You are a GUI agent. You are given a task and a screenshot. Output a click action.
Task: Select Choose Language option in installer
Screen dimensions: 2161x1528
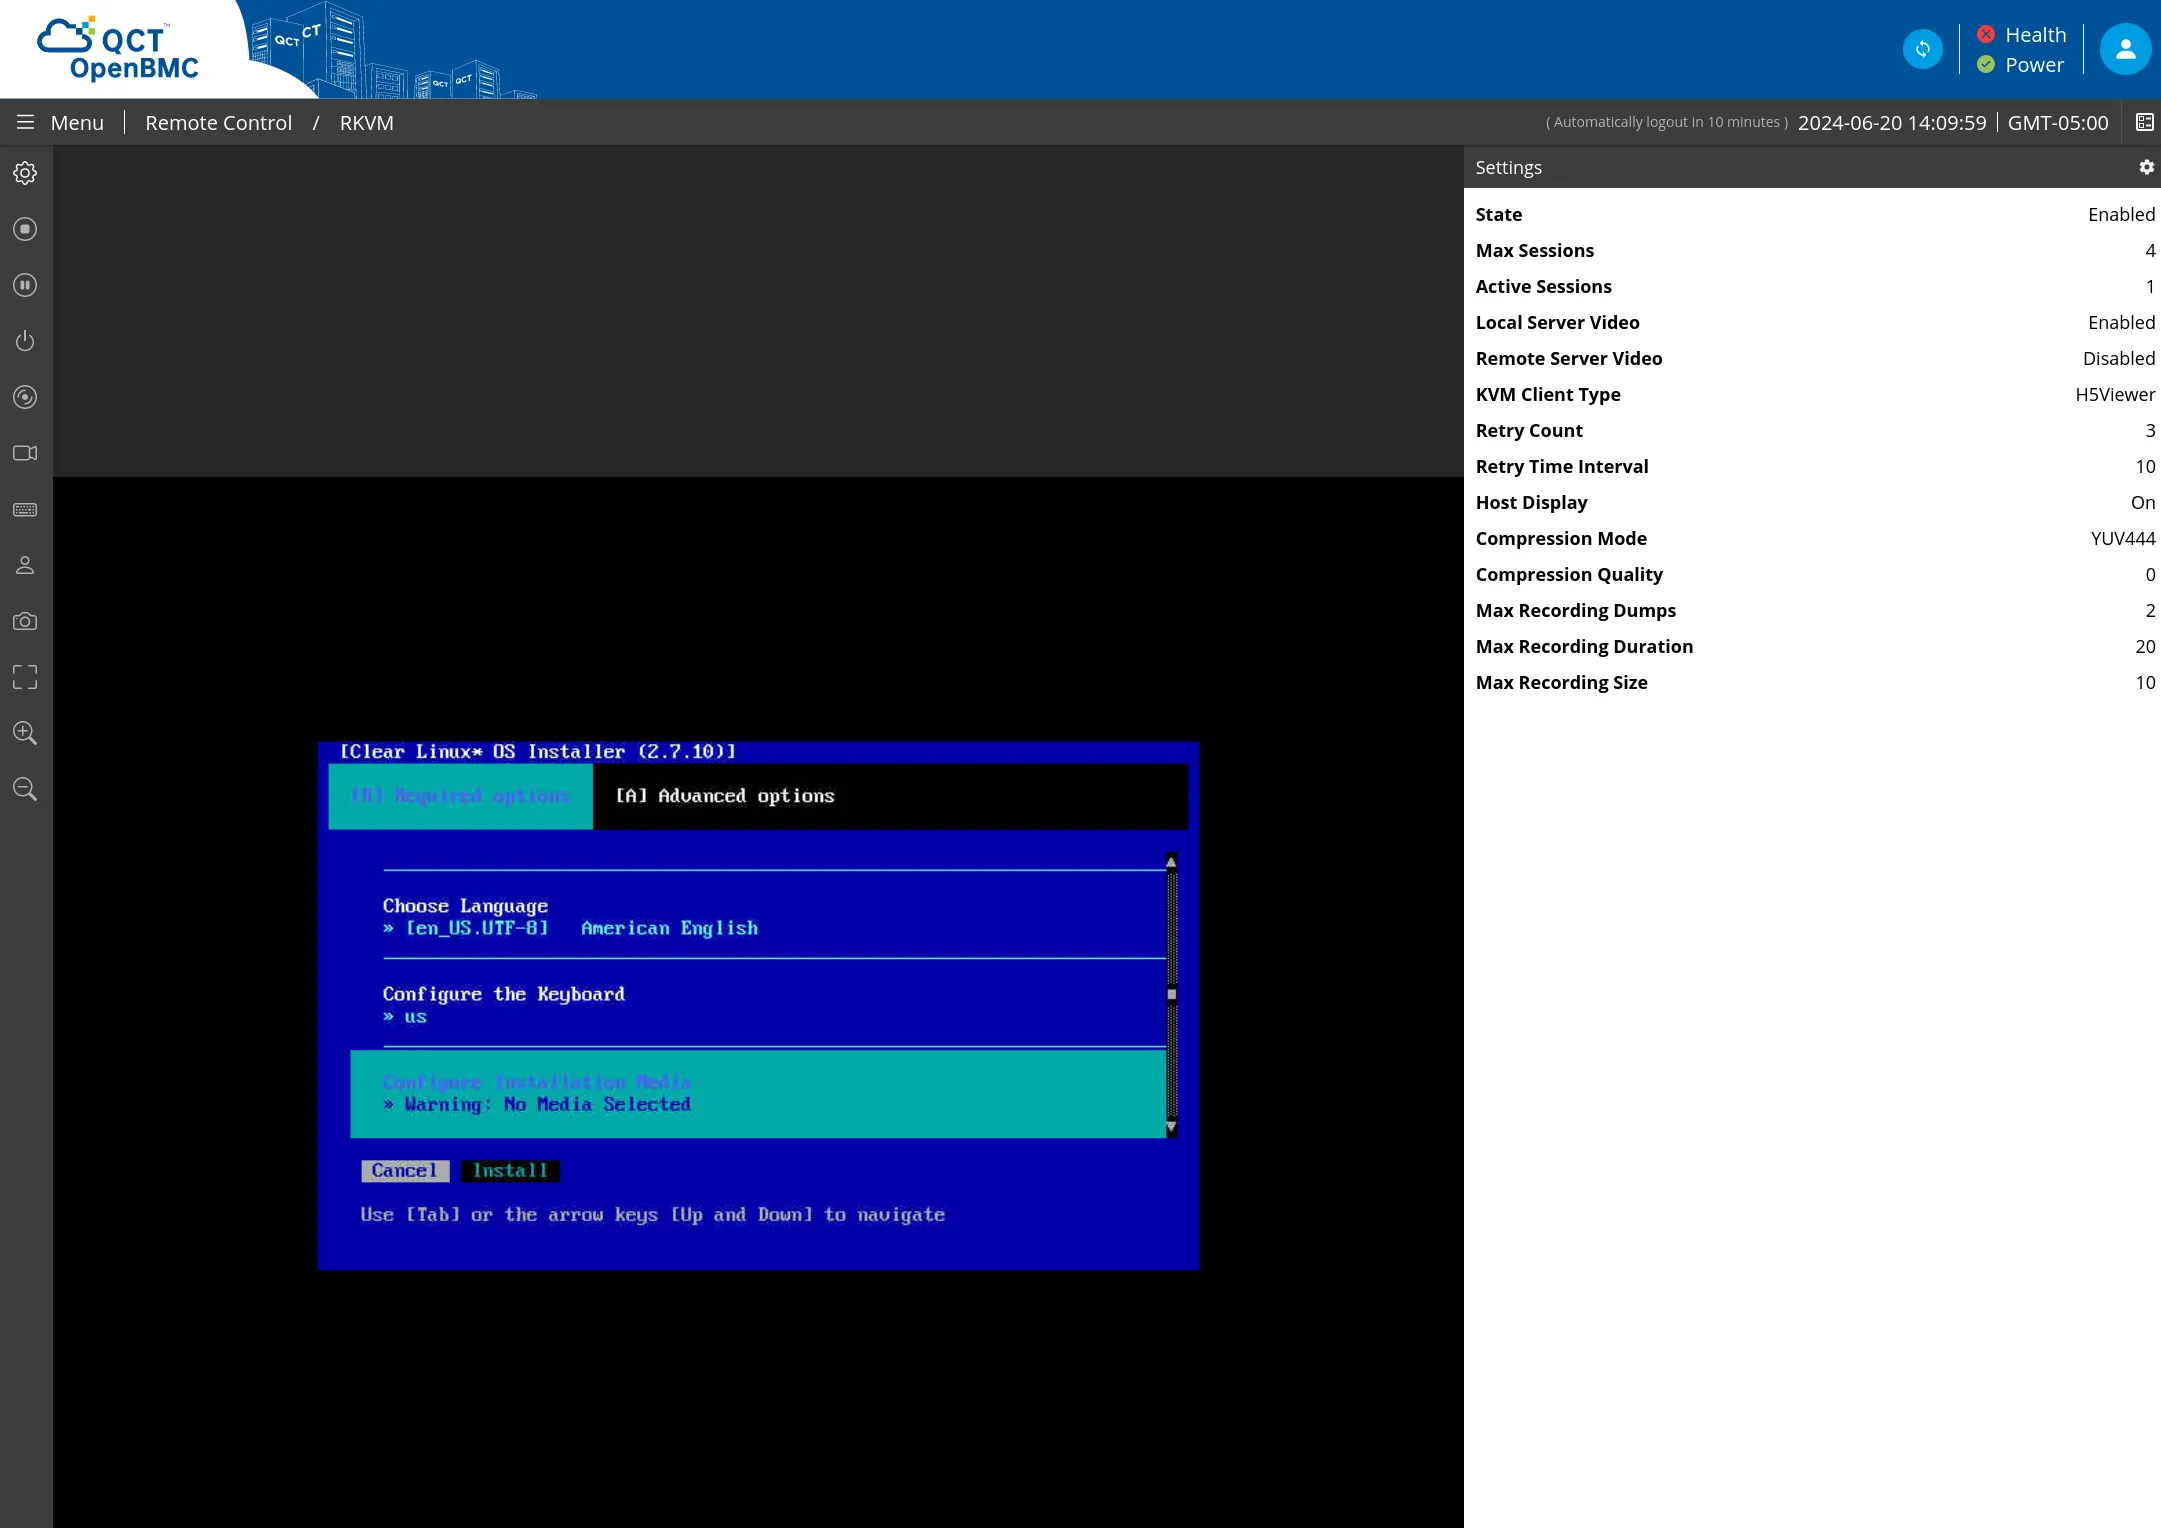[x=465, y=906]
